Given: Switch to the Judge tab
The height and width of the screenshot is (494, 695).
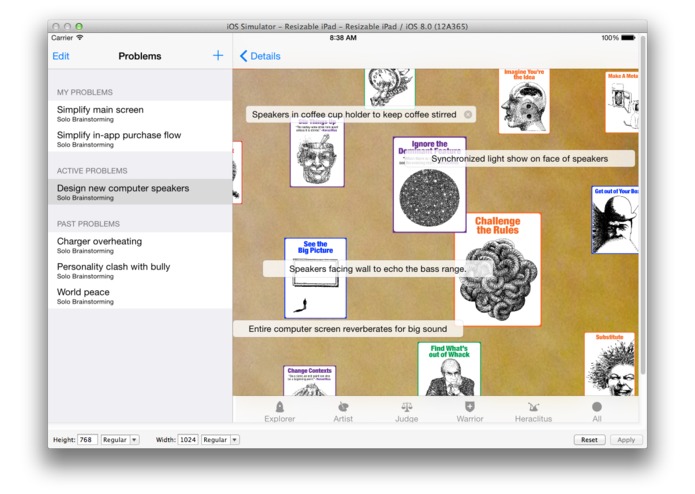Looking at the screenshot, I should [406, 412].
